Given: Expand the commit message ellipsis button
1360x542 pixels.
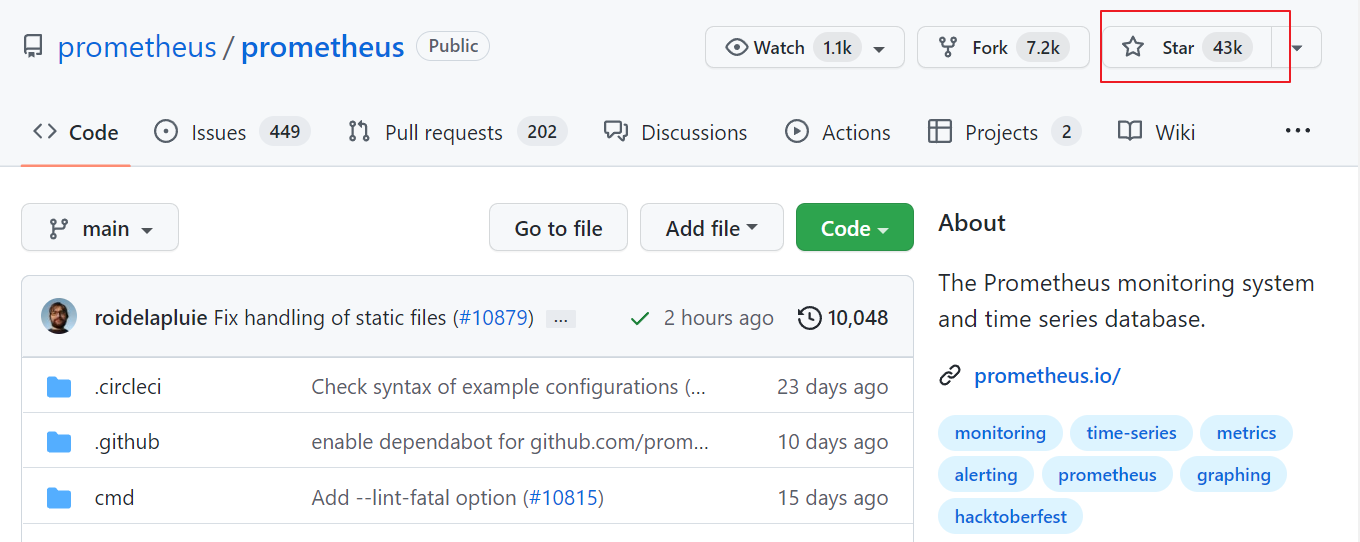Looking at the screenshot, I should (x=561, y=319).
